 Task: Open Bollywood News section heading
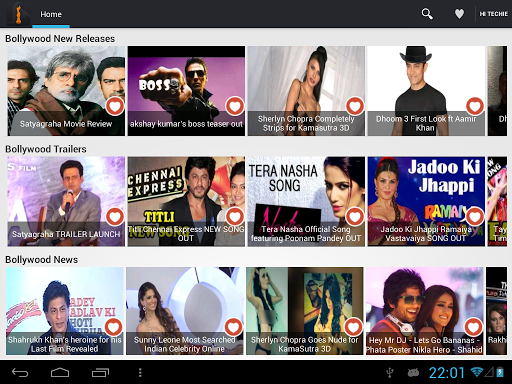[42, 260]
